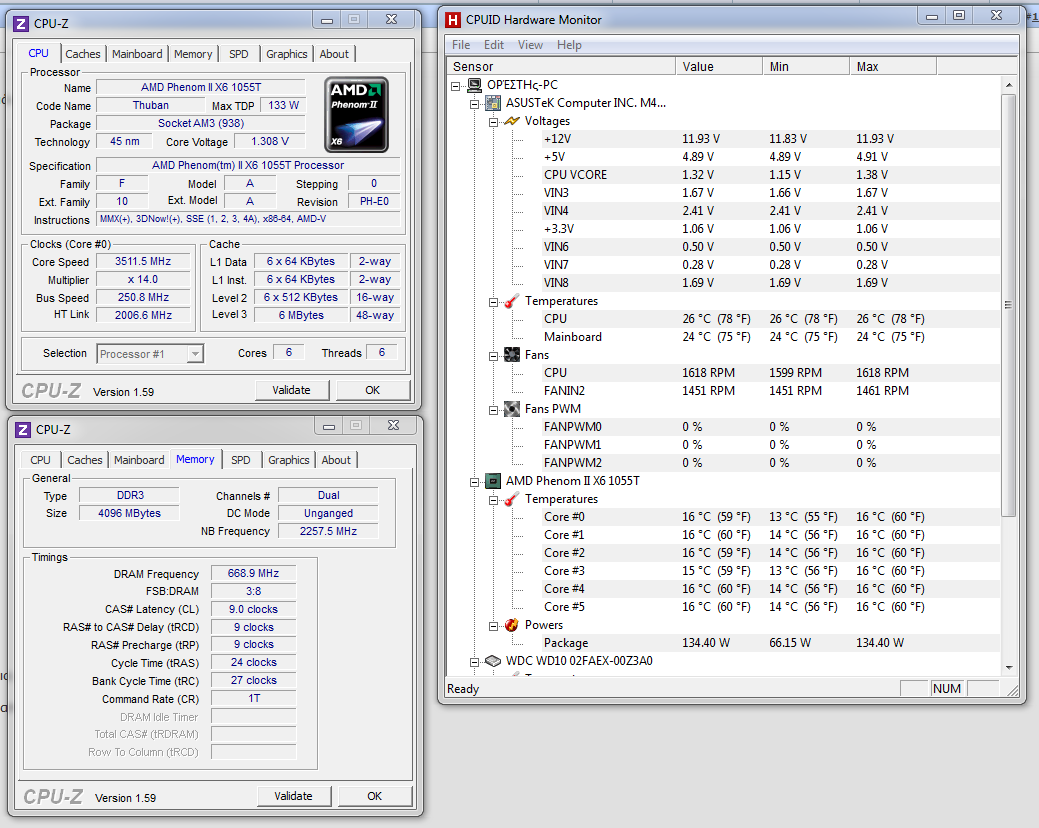This screenshot has height=828, width=1039.
Task: Click the motherboard icon beside ASUSTeK Computer INC.
Action: tap(493, 103)
